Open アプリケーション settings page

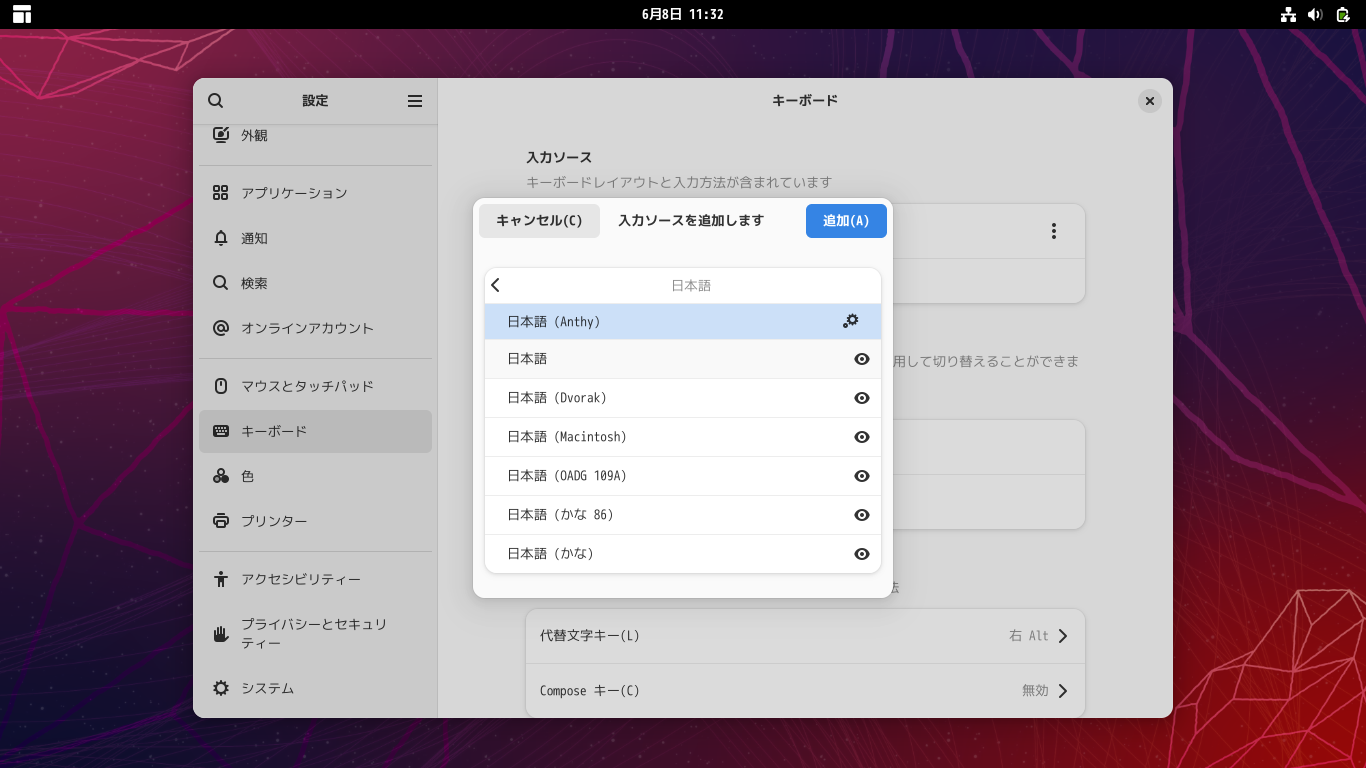[x=315, y=193]
